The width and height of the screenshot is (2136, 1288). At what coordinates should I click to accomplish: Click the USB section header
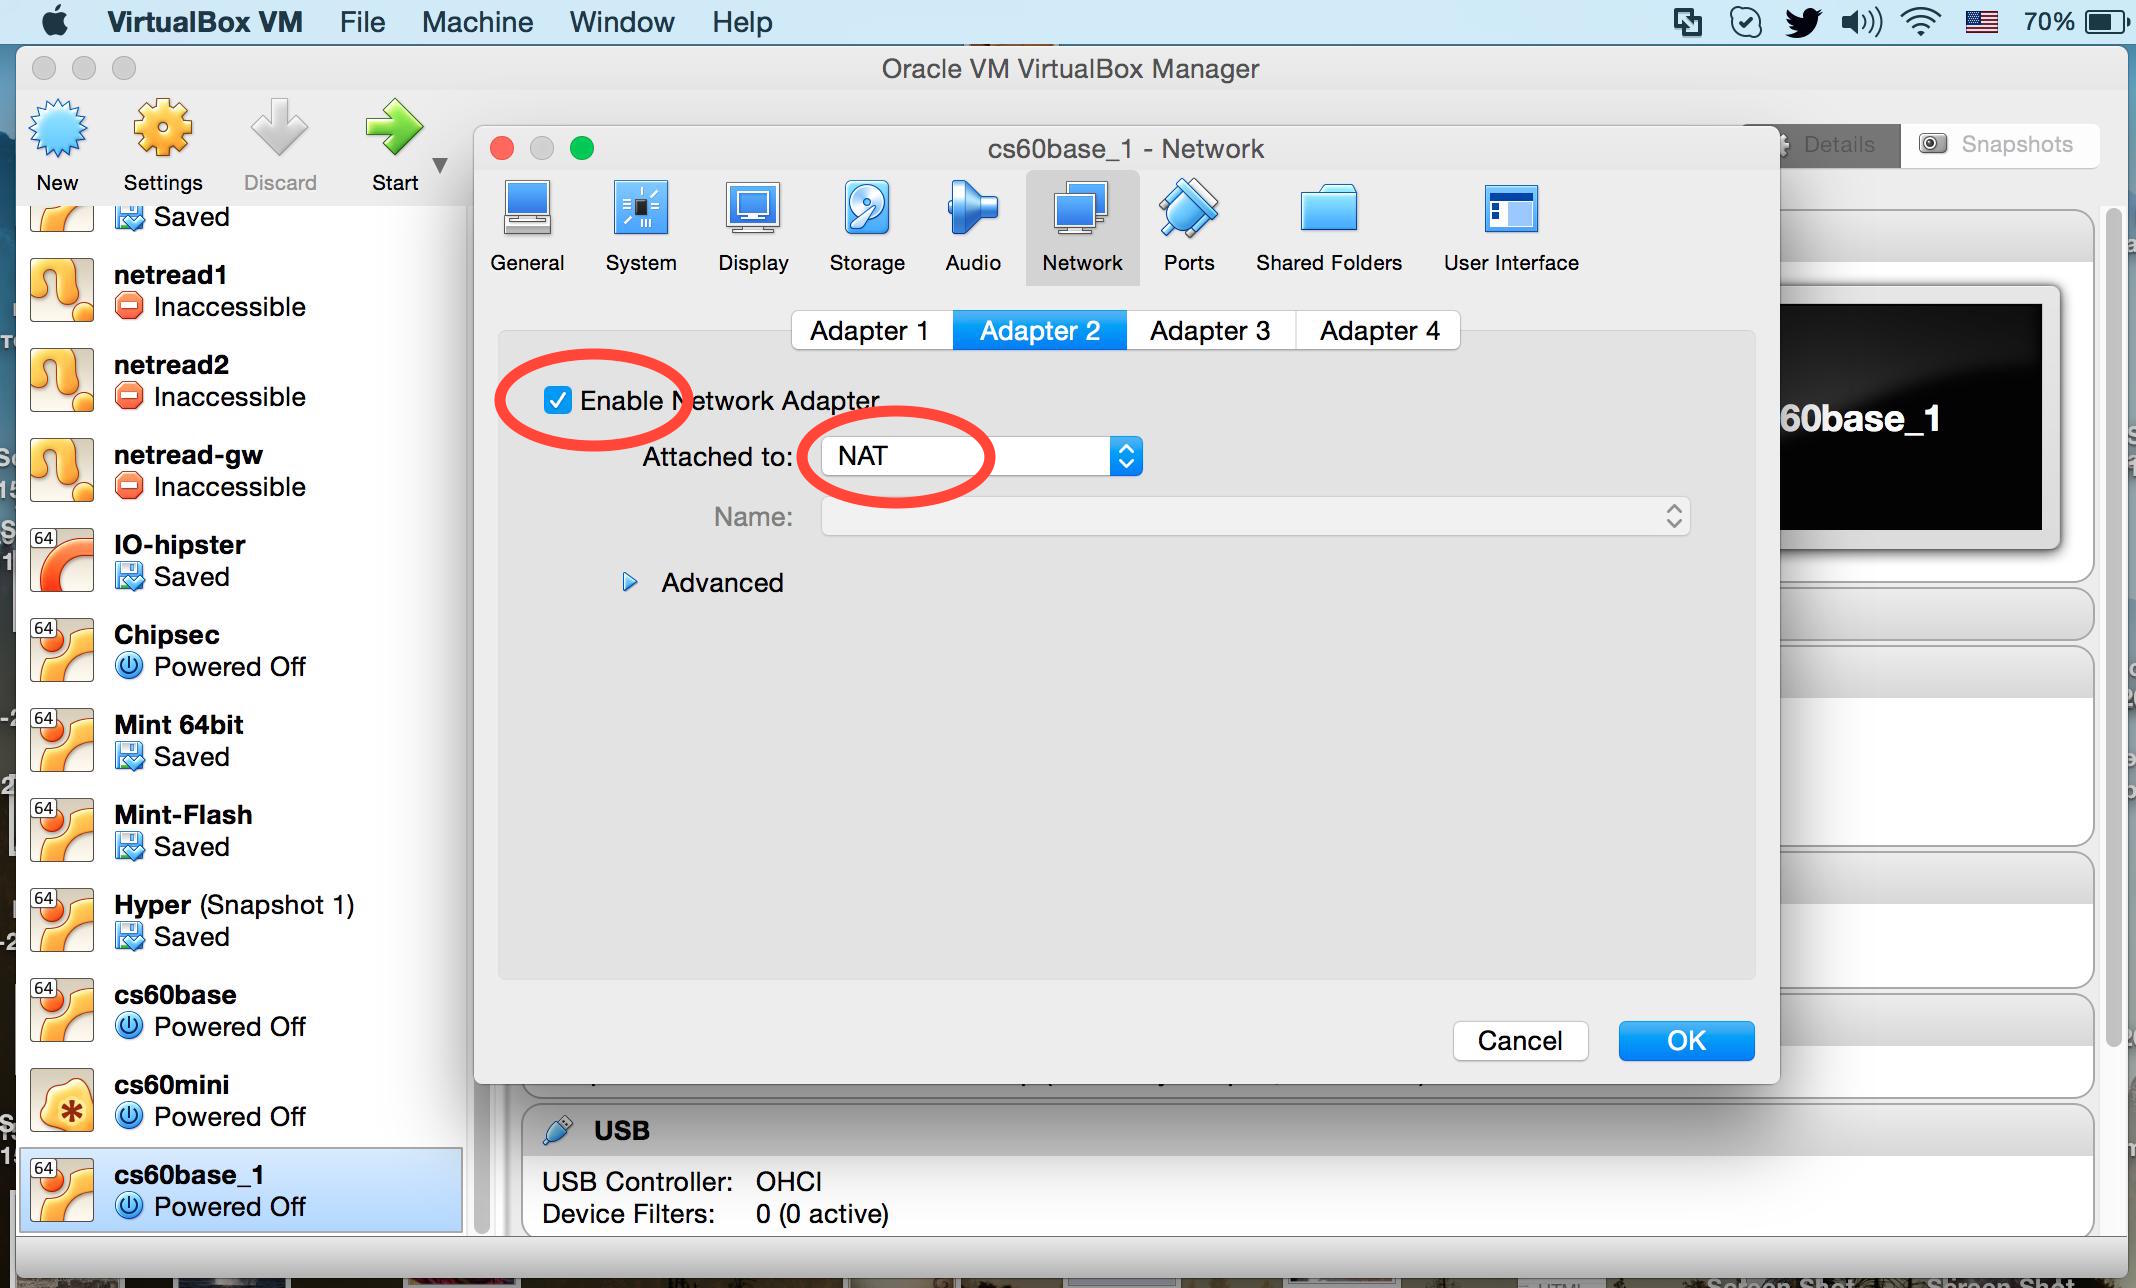tap(1306, 1130)
